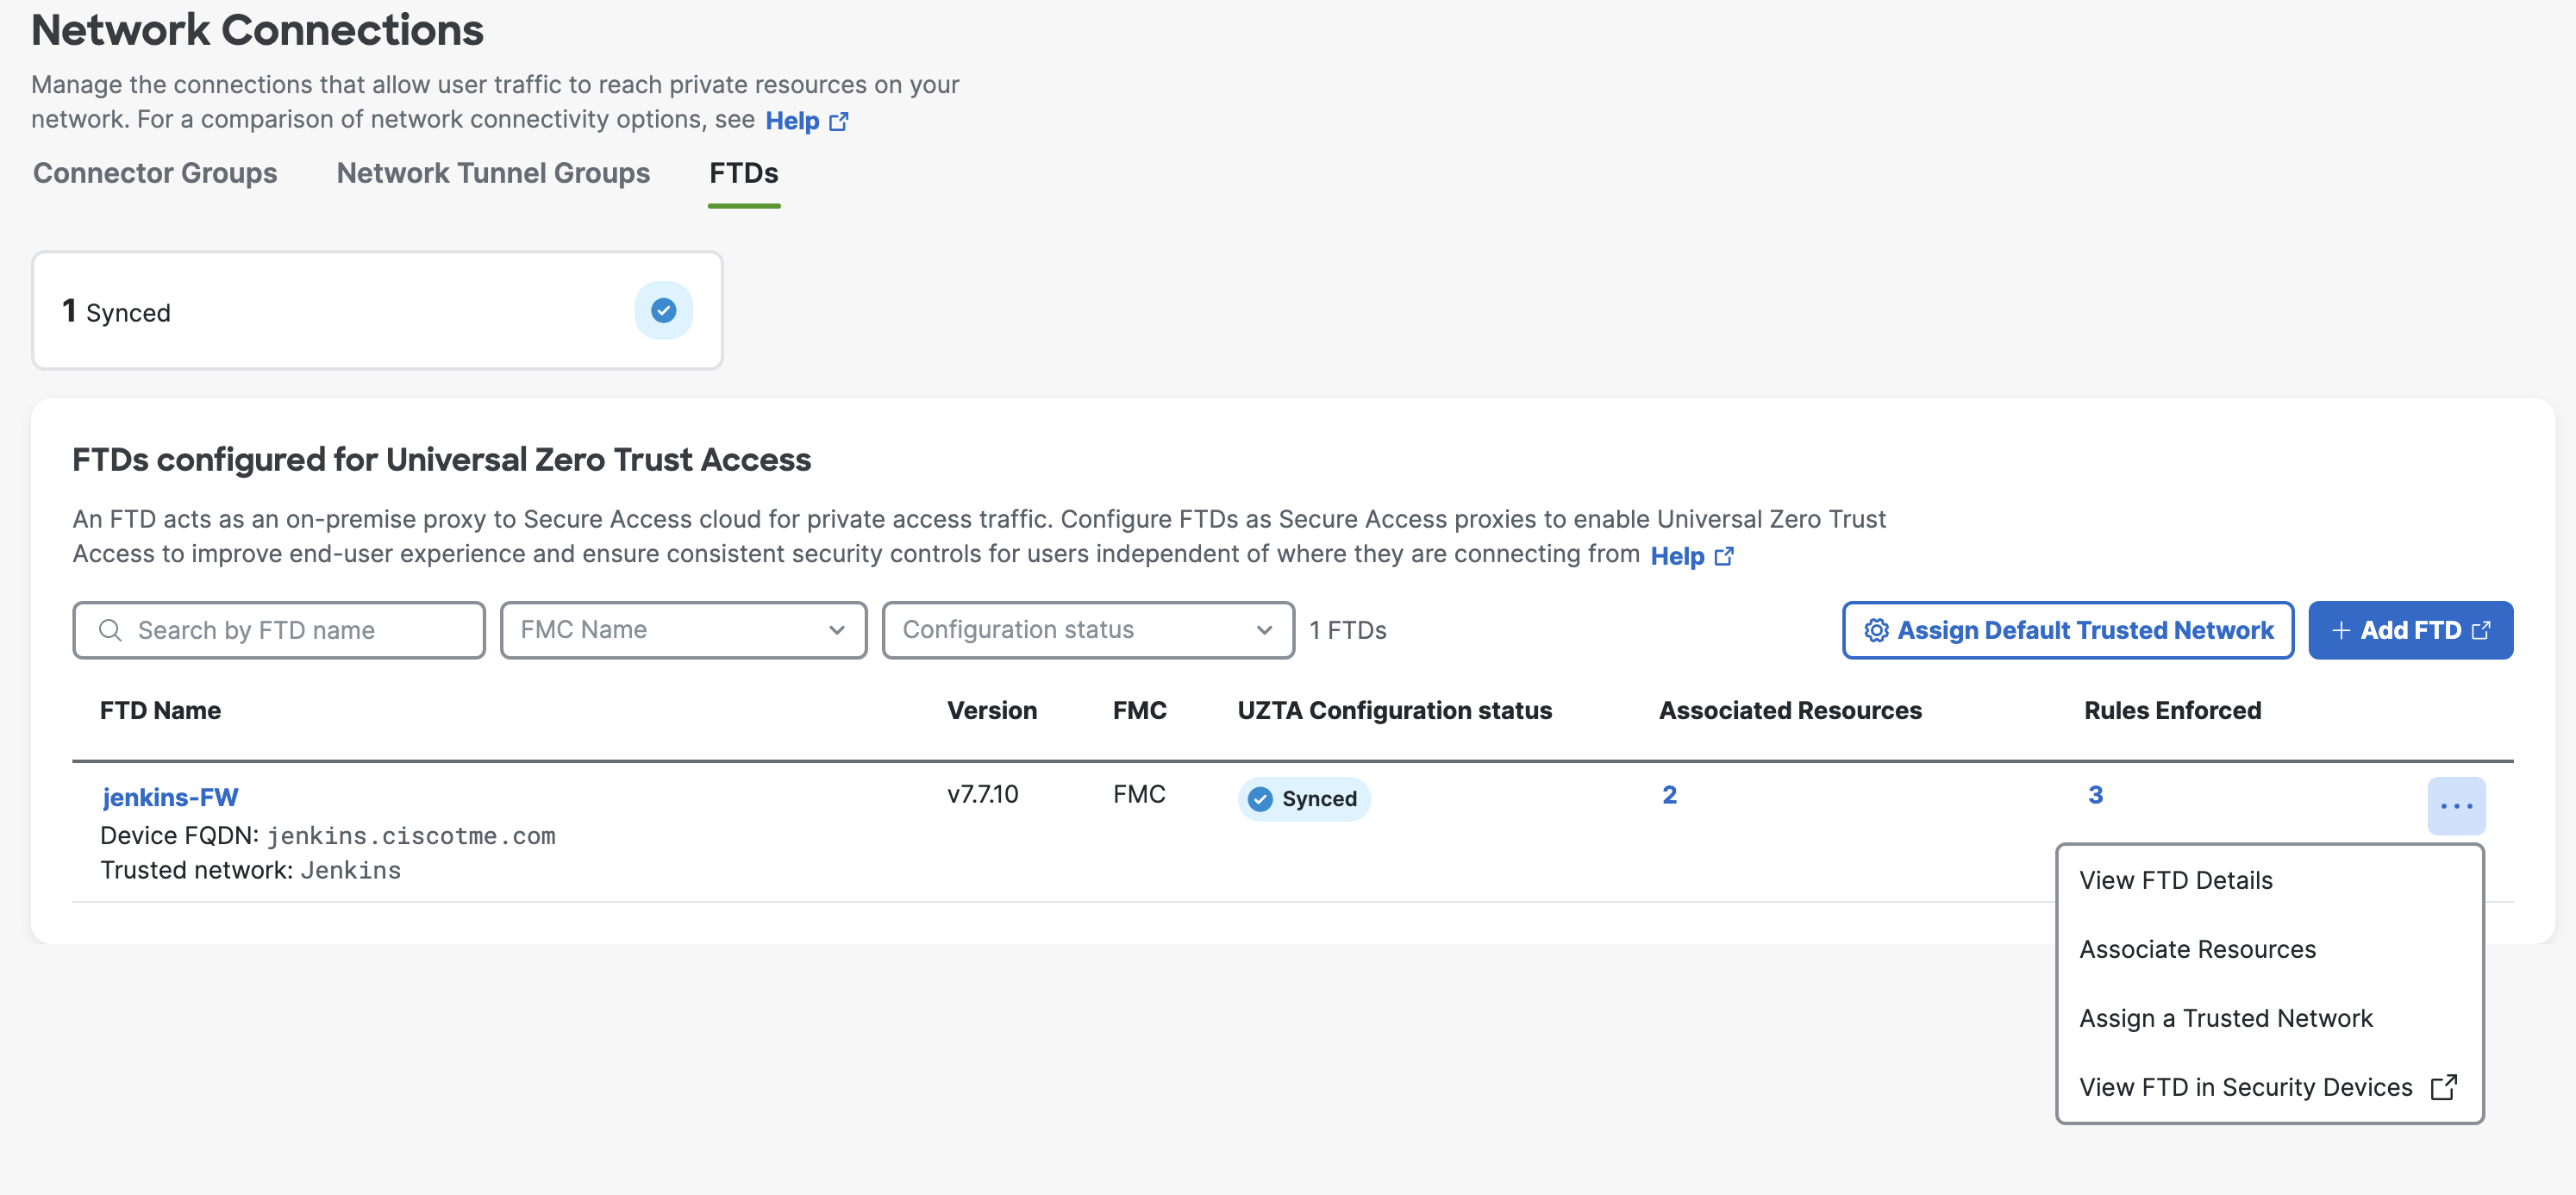2576x1195 pixels.
Task: Pick Assign a Trusted Network menu option
Action: [x=2225, y=1018]
